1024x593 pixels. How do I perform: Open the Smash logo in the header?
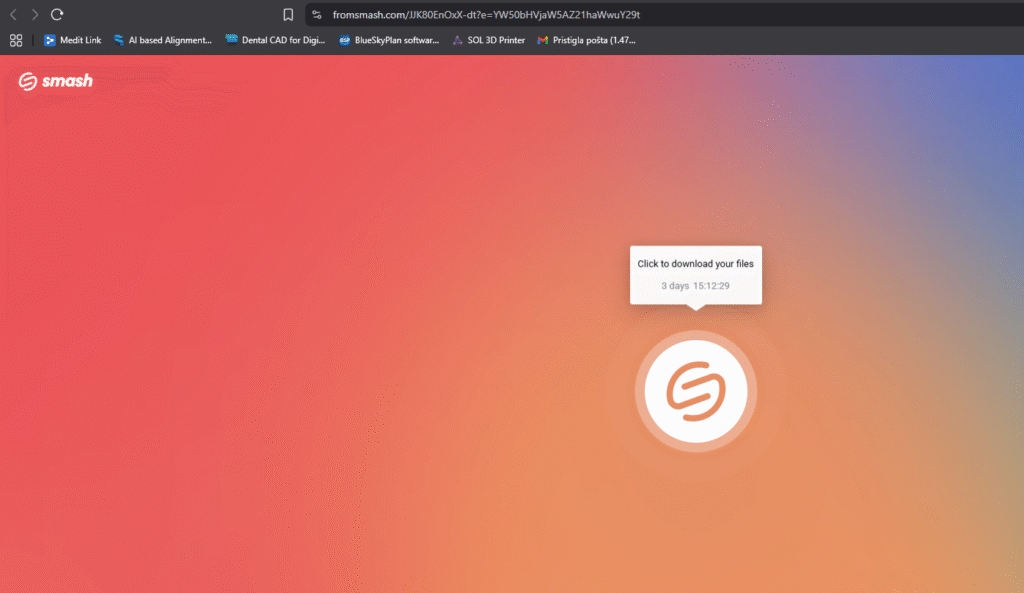(x=56, y=81)
